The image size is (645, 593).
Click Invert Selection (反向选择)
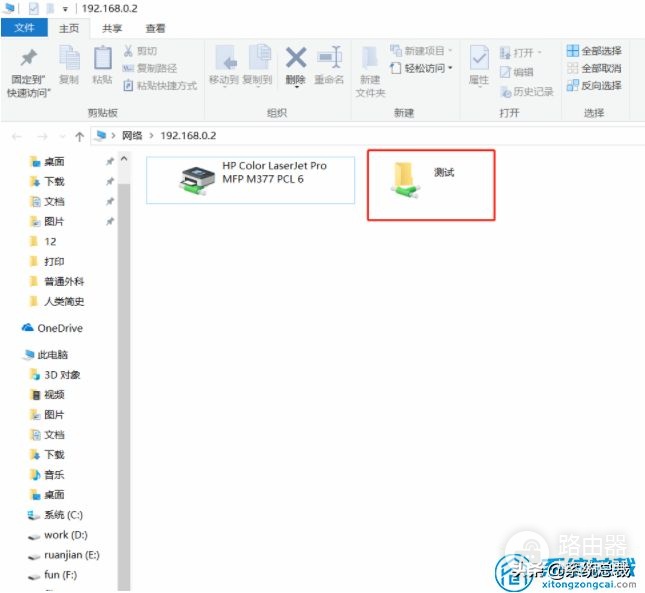coord(594,86)
